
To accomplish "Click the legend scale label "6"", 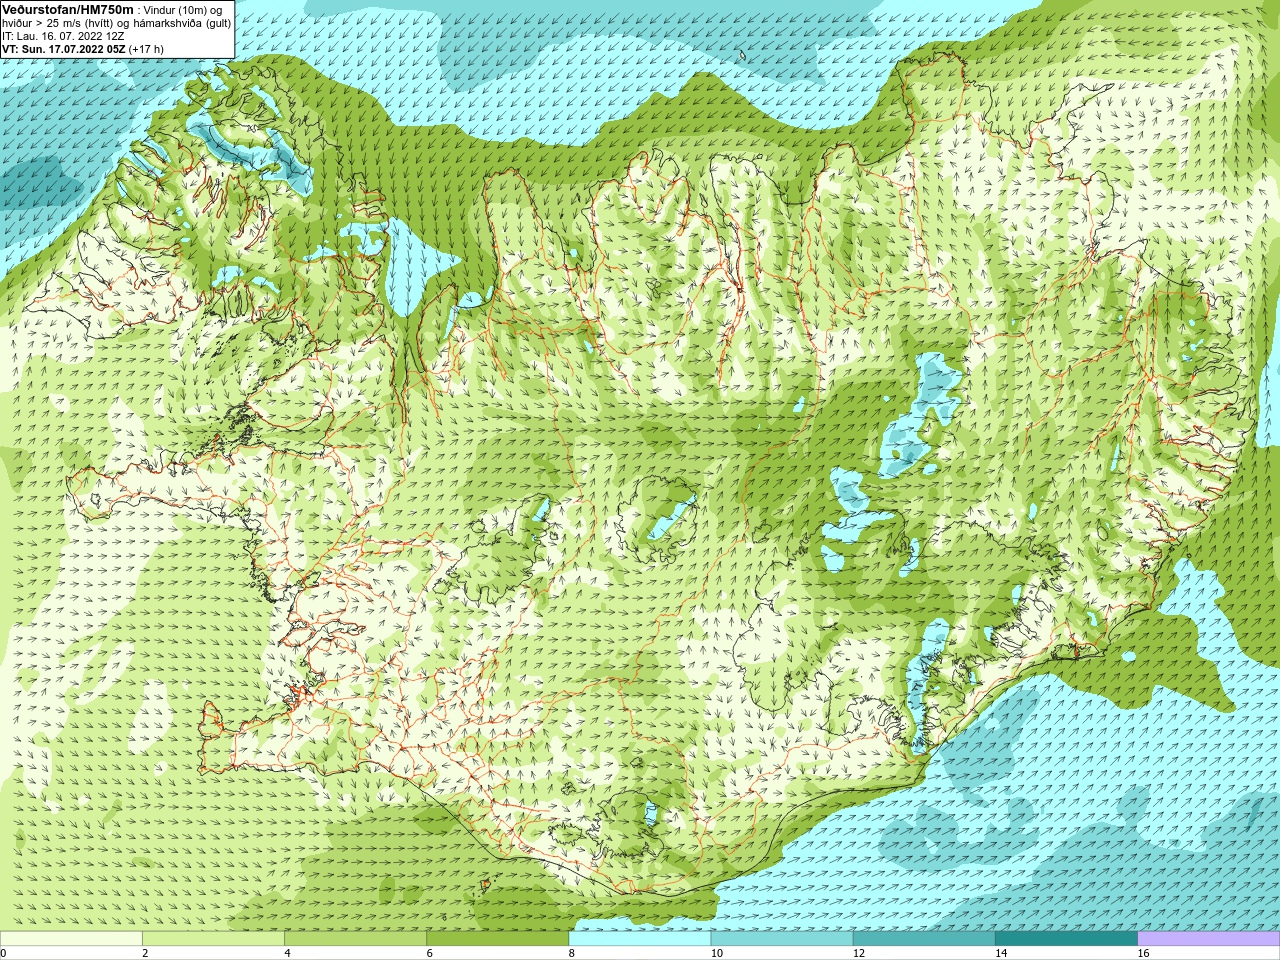I will click(429, 953).
